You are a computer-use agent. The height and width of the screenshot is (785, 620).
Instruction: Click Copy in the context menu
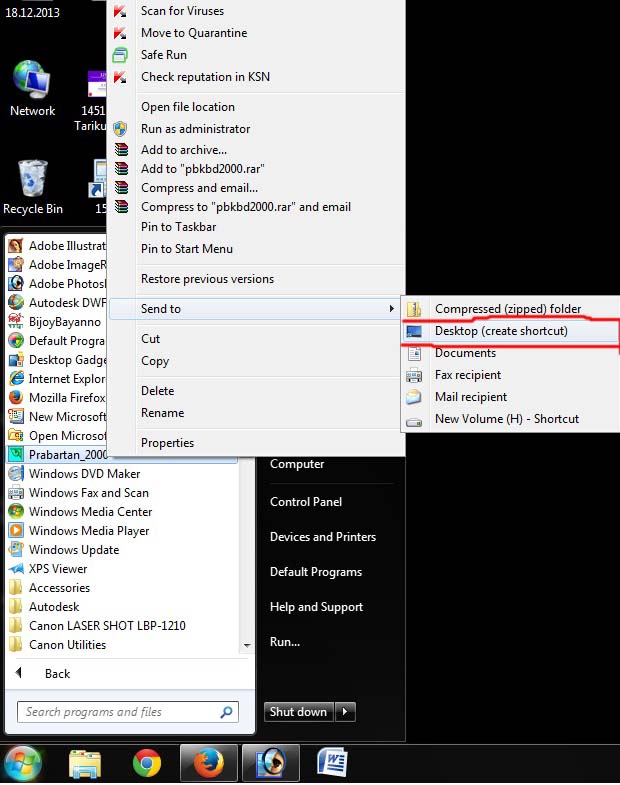click(x=155, y=361)
